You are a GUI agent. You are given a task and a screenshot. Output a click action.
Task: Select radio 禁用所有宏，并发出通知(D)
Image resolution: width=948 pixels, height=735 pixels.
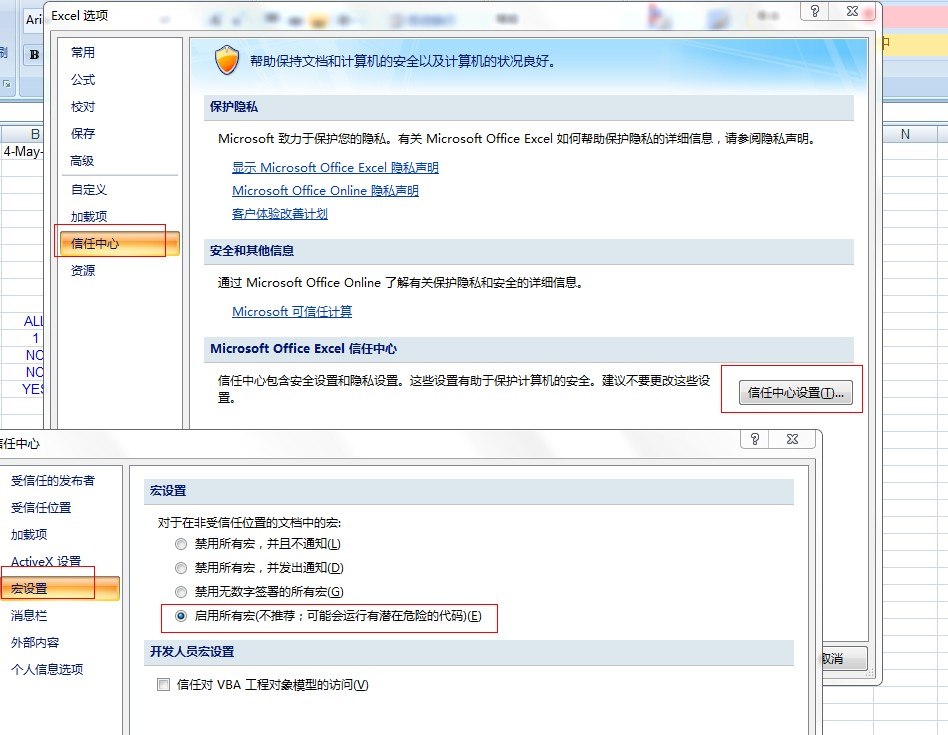181,568
